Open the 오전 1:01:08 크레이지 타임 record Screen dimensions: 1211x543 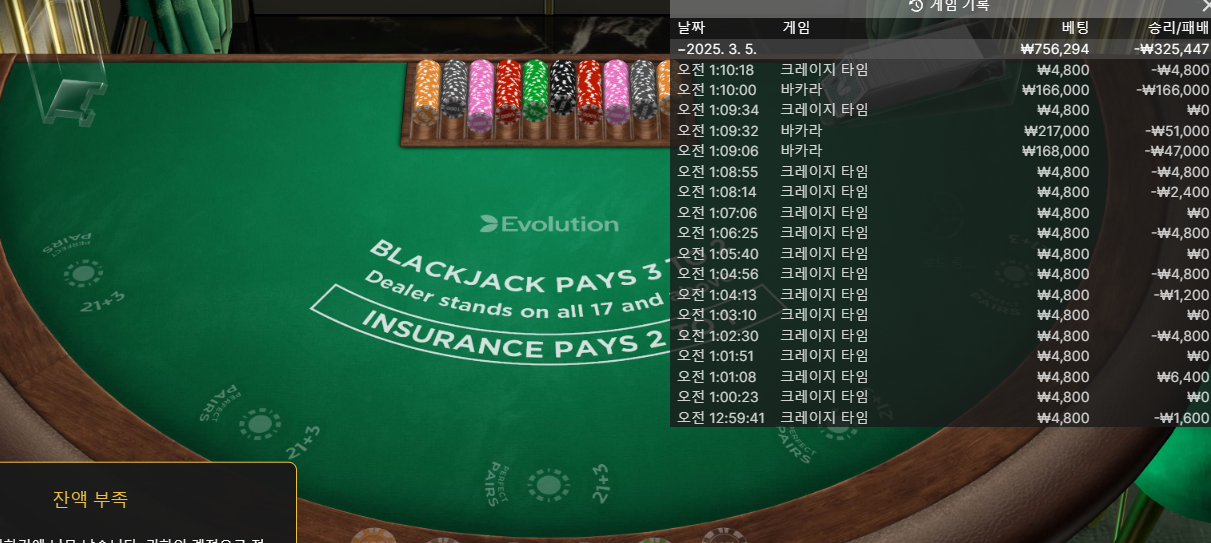(940, 376)
